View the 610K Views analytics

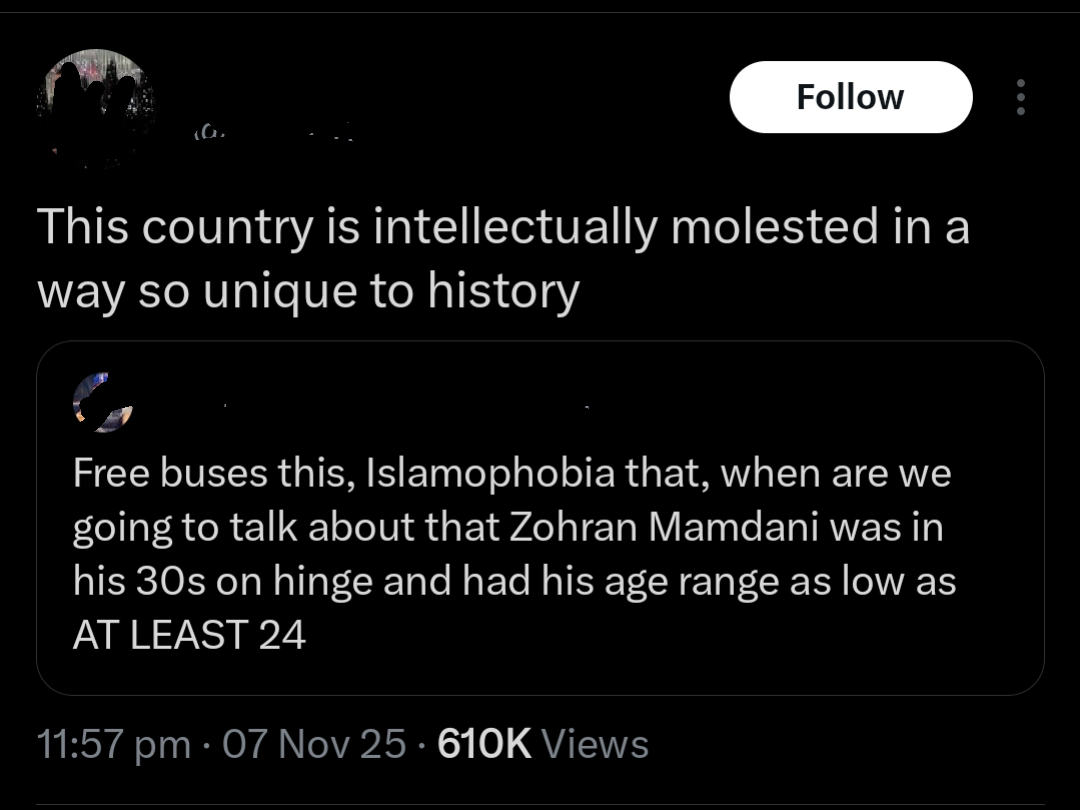tap(543, 744)
